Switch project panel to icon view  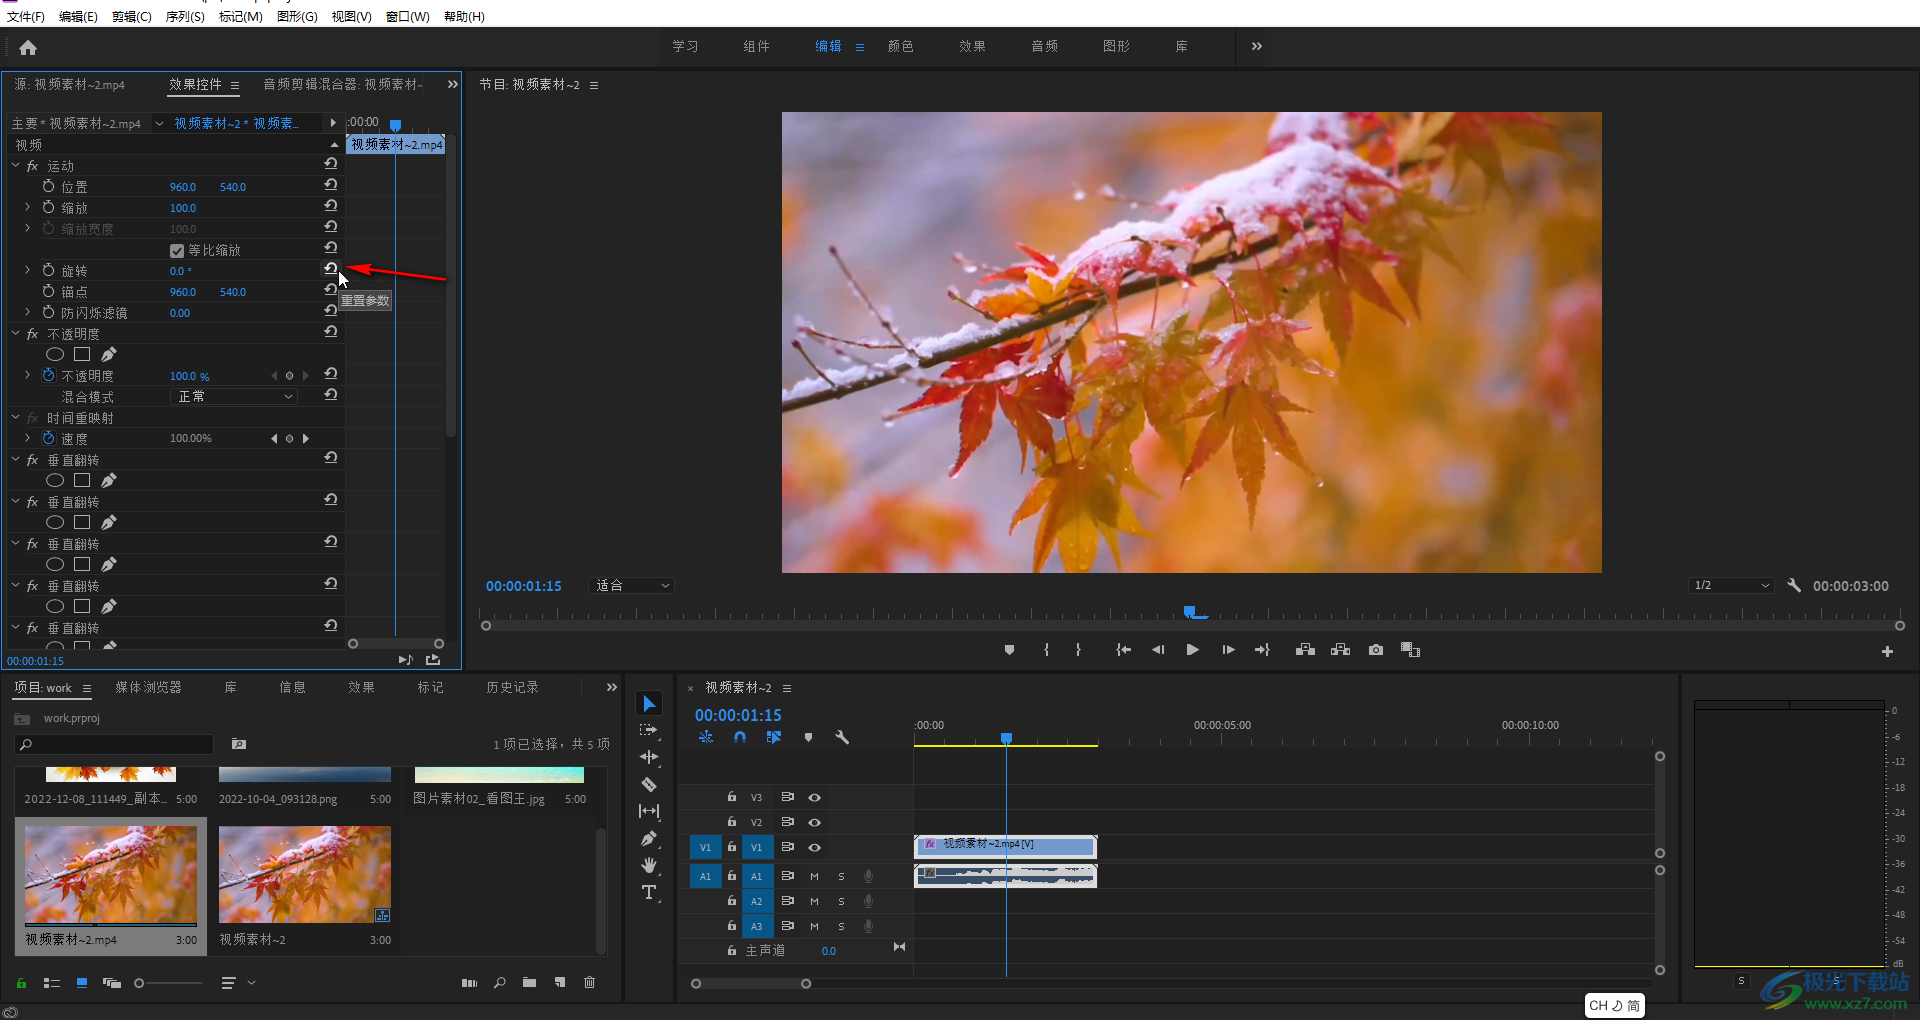point(82,983)
